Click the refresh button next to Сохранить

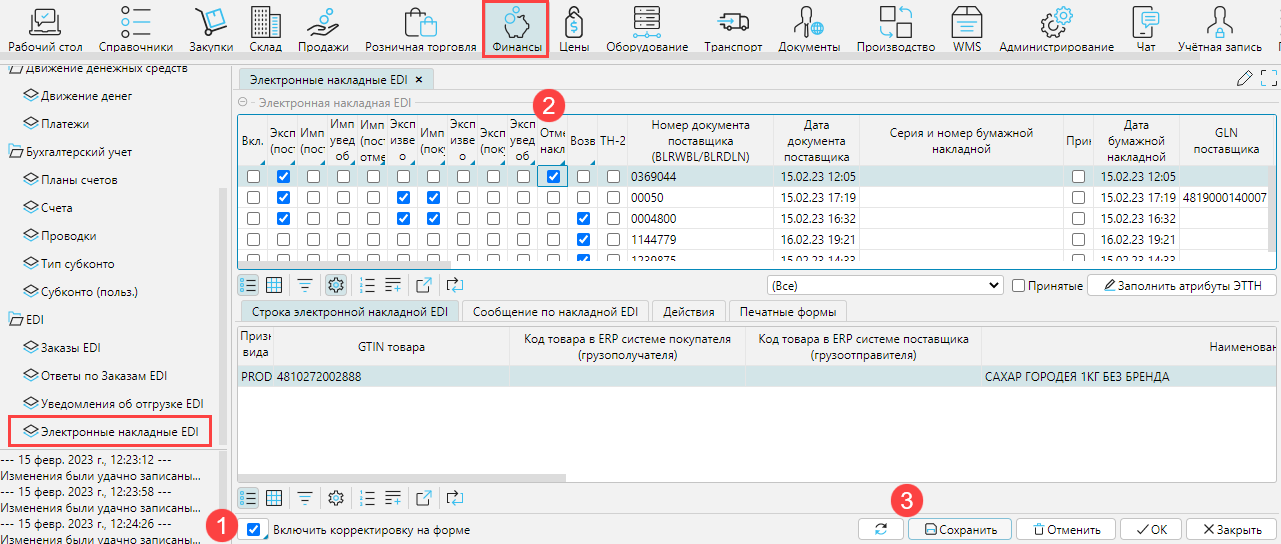pyautogui.click(x=881, y=529)
